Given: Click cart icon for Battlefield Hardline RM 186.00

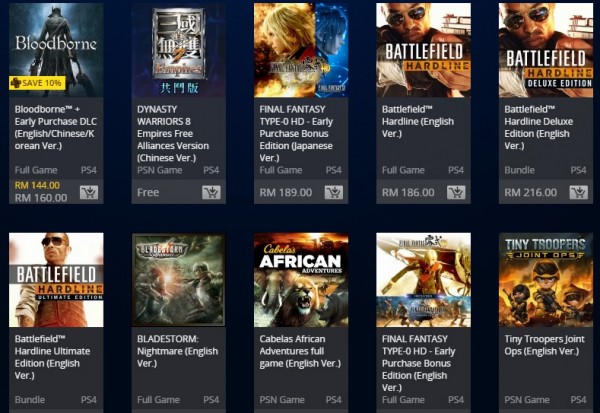Looking at the screenshot, I should (456, 192).
